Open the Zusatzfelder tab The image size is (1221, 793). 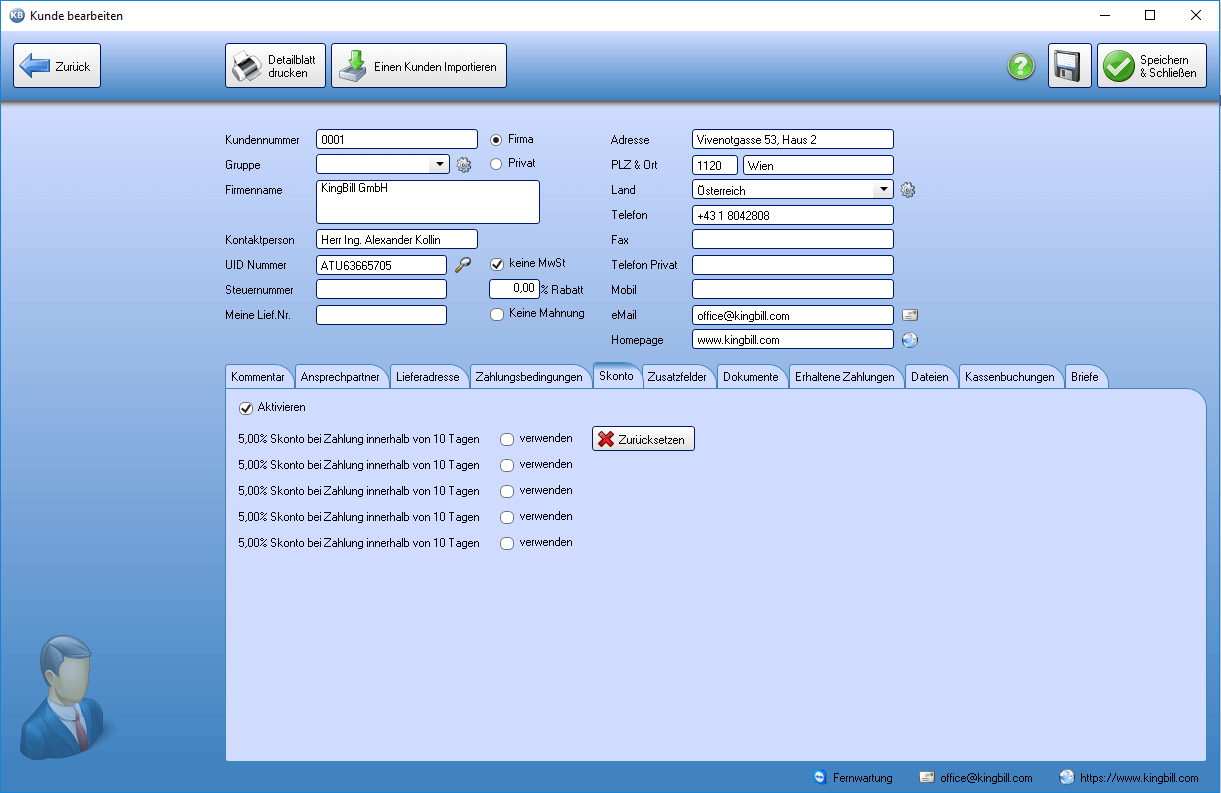[x=677, y=377]
